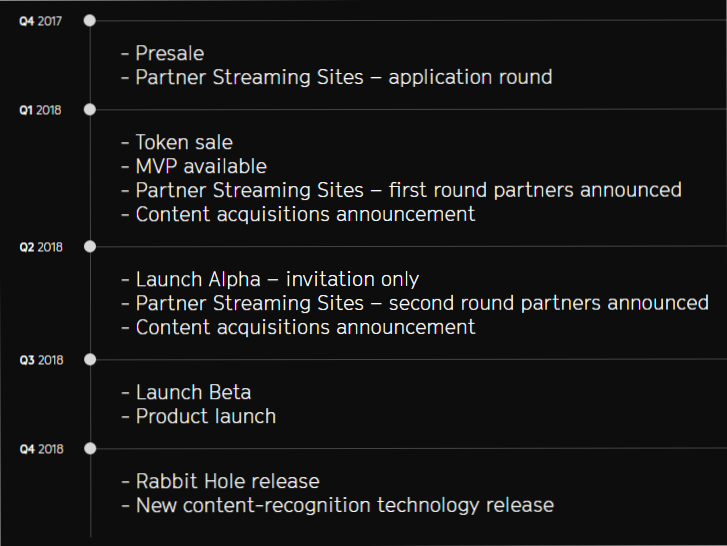Viewport: 727px width, 546px height.
Task: Select the Q4 2017 date label
Action: [x=40, y=21]
